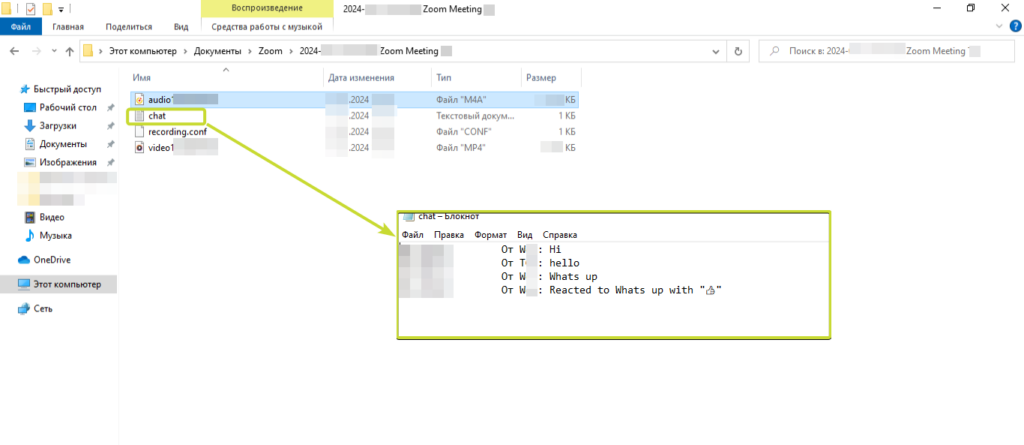Open Музыка in navigation pane
Screen dimensions: 1024x445
pos(56,235)
